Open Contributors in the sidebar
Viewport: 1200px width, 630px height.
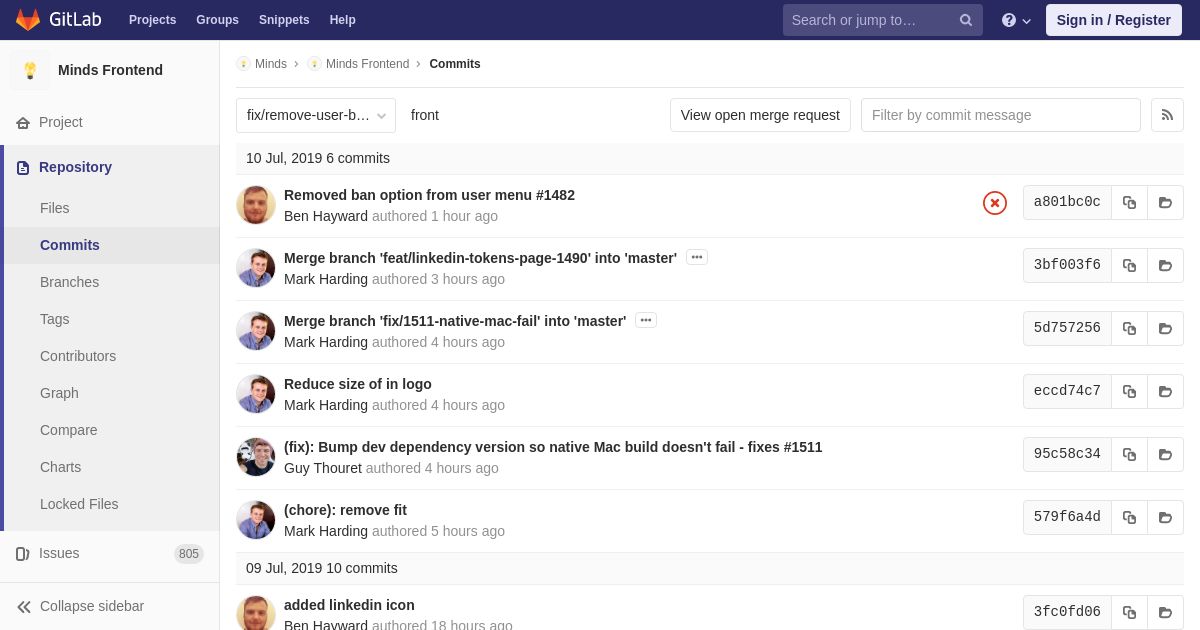click(x=110, y=356)
